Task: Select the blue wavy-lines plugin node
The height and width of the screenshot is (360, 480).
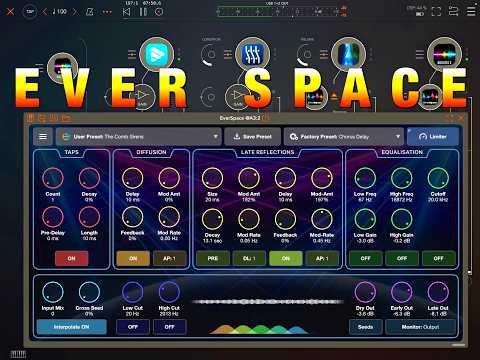Action: click(252, 54)
